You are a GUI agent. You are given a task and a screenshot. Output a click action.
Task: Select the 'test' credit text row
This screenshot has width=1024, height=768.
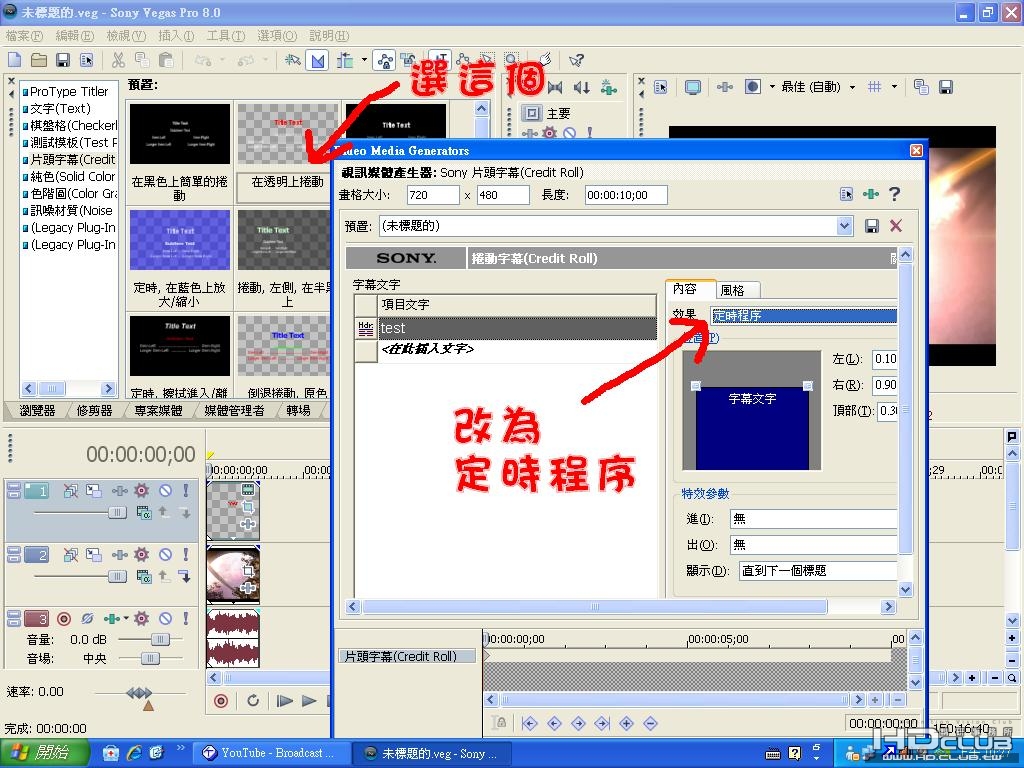517,328
